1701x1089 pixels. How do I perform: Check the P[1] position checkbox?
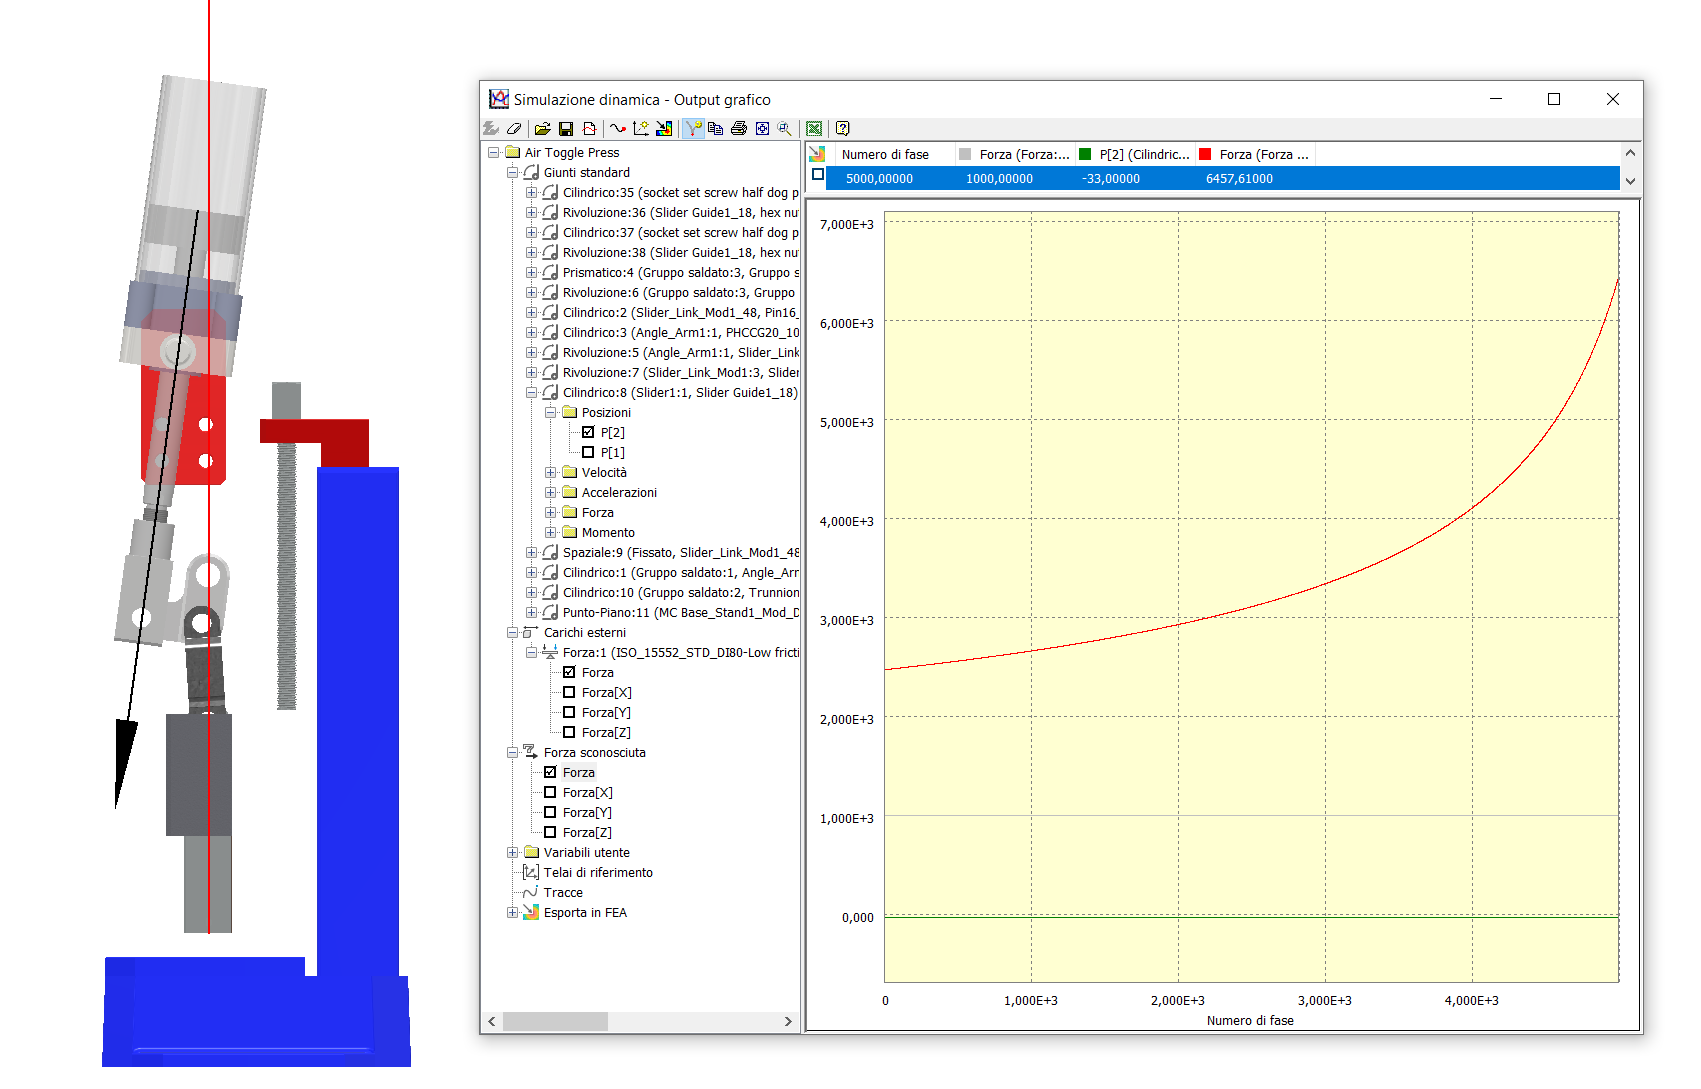click(588, 452)
